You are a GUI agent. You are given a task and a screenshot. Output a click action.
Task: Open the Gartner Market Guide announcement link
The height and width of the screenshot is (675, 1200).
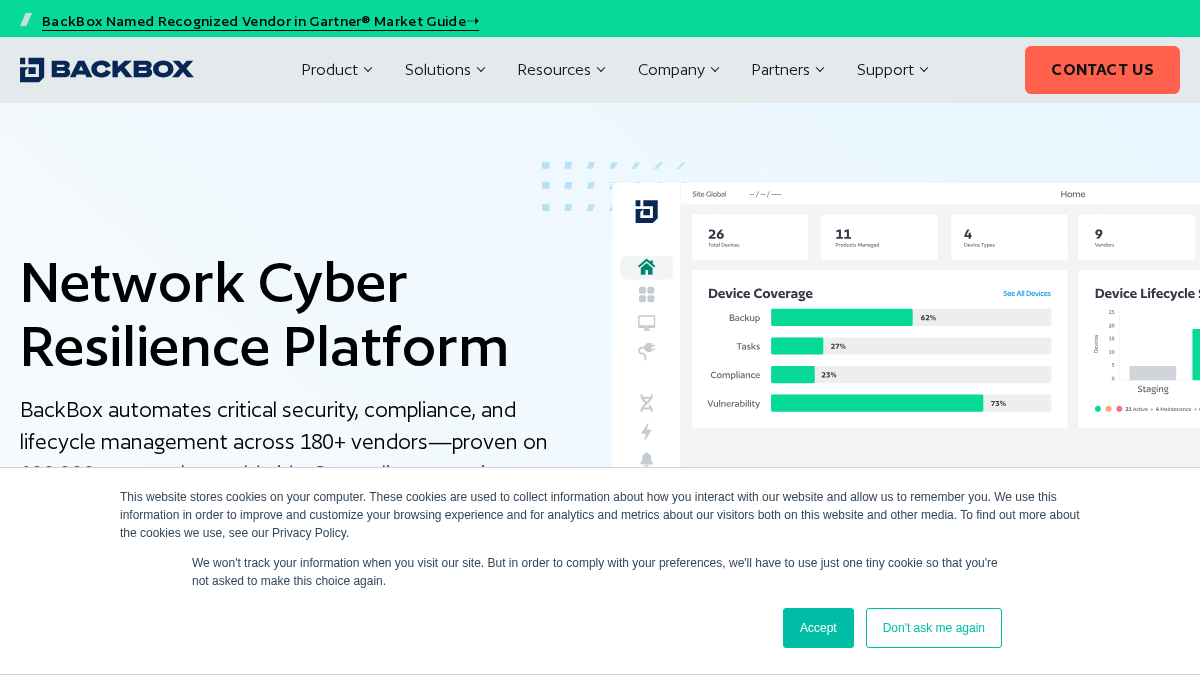tap(260, 21)
